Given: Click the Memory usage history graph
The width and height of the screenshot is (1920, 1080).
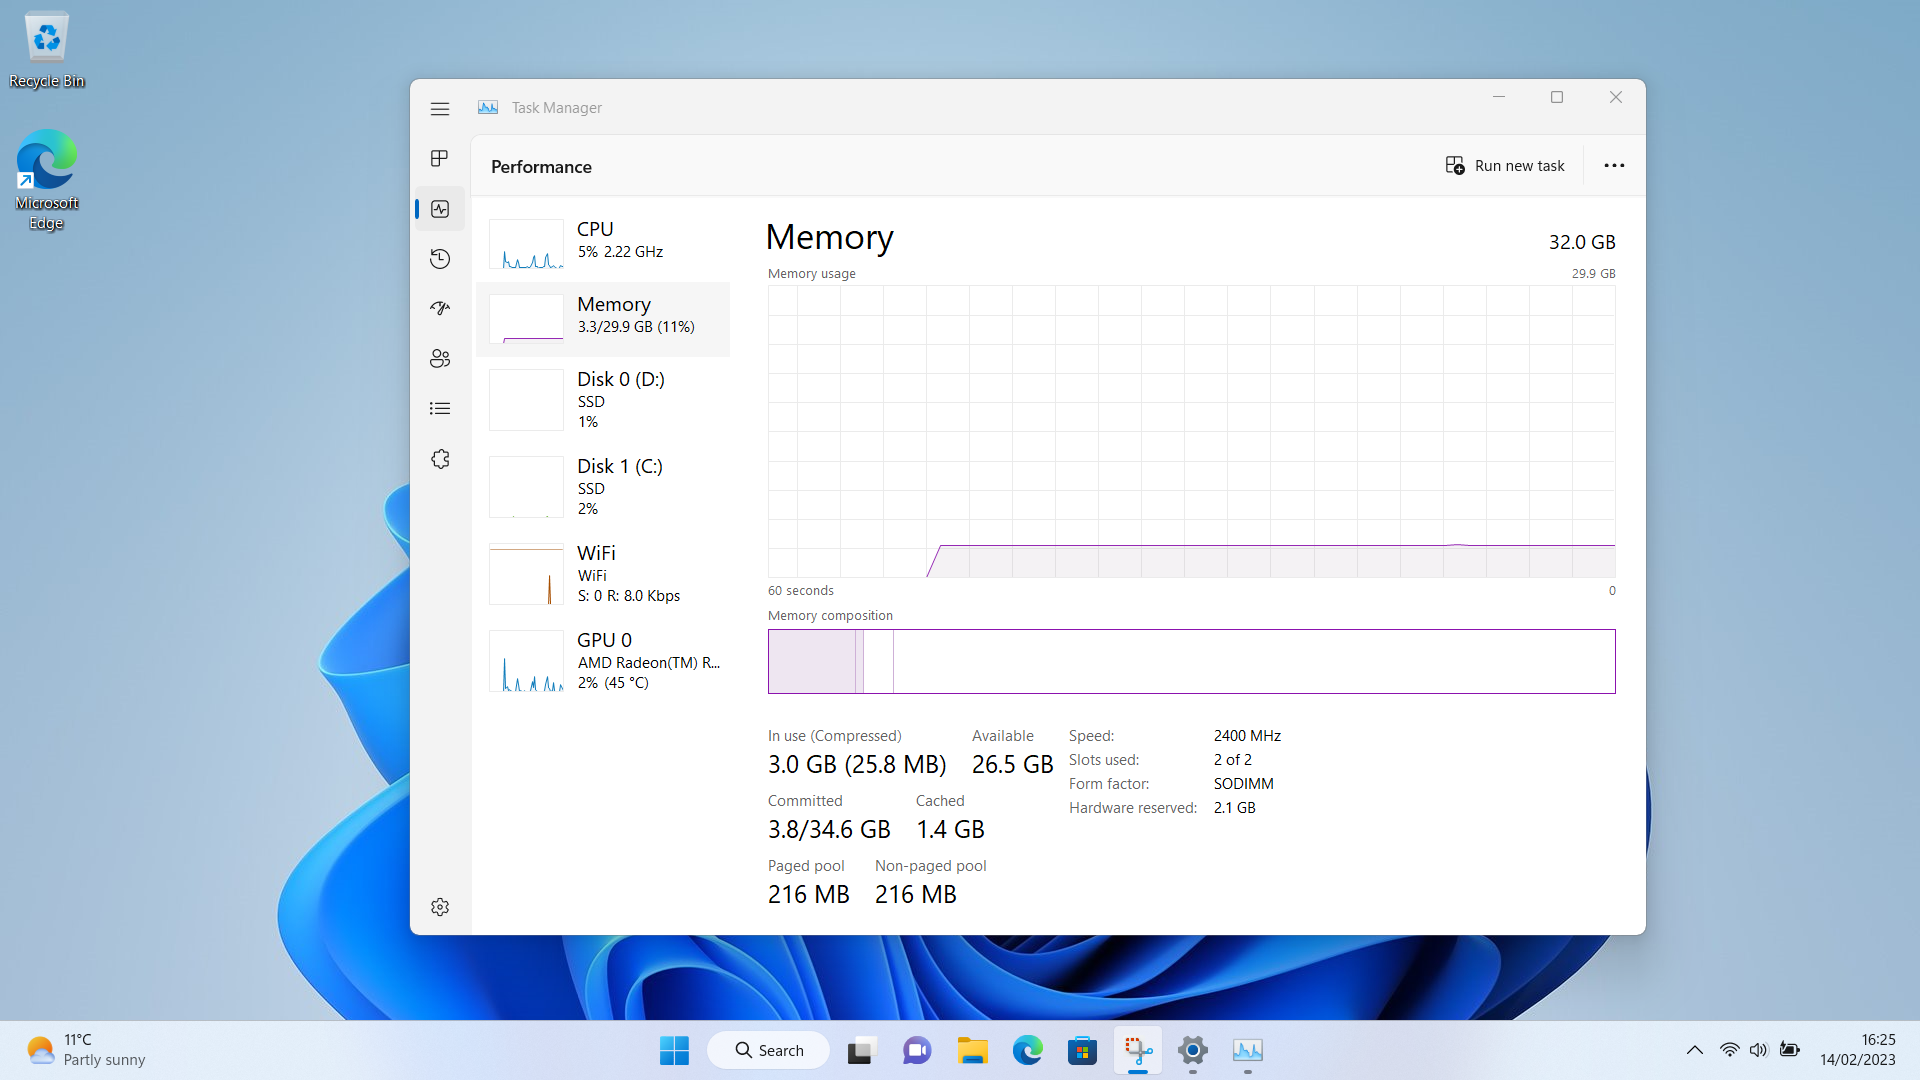Looking at the screenshot, I should pos(1191,431).
